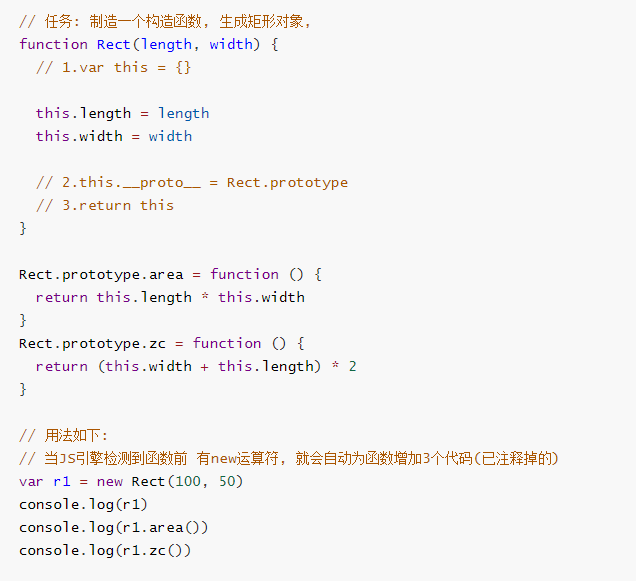This screenshot has width=636, height=581.
Task: Click the comment mentioning JS引擎 and new运算符
Action: click(x=288, y=458)
